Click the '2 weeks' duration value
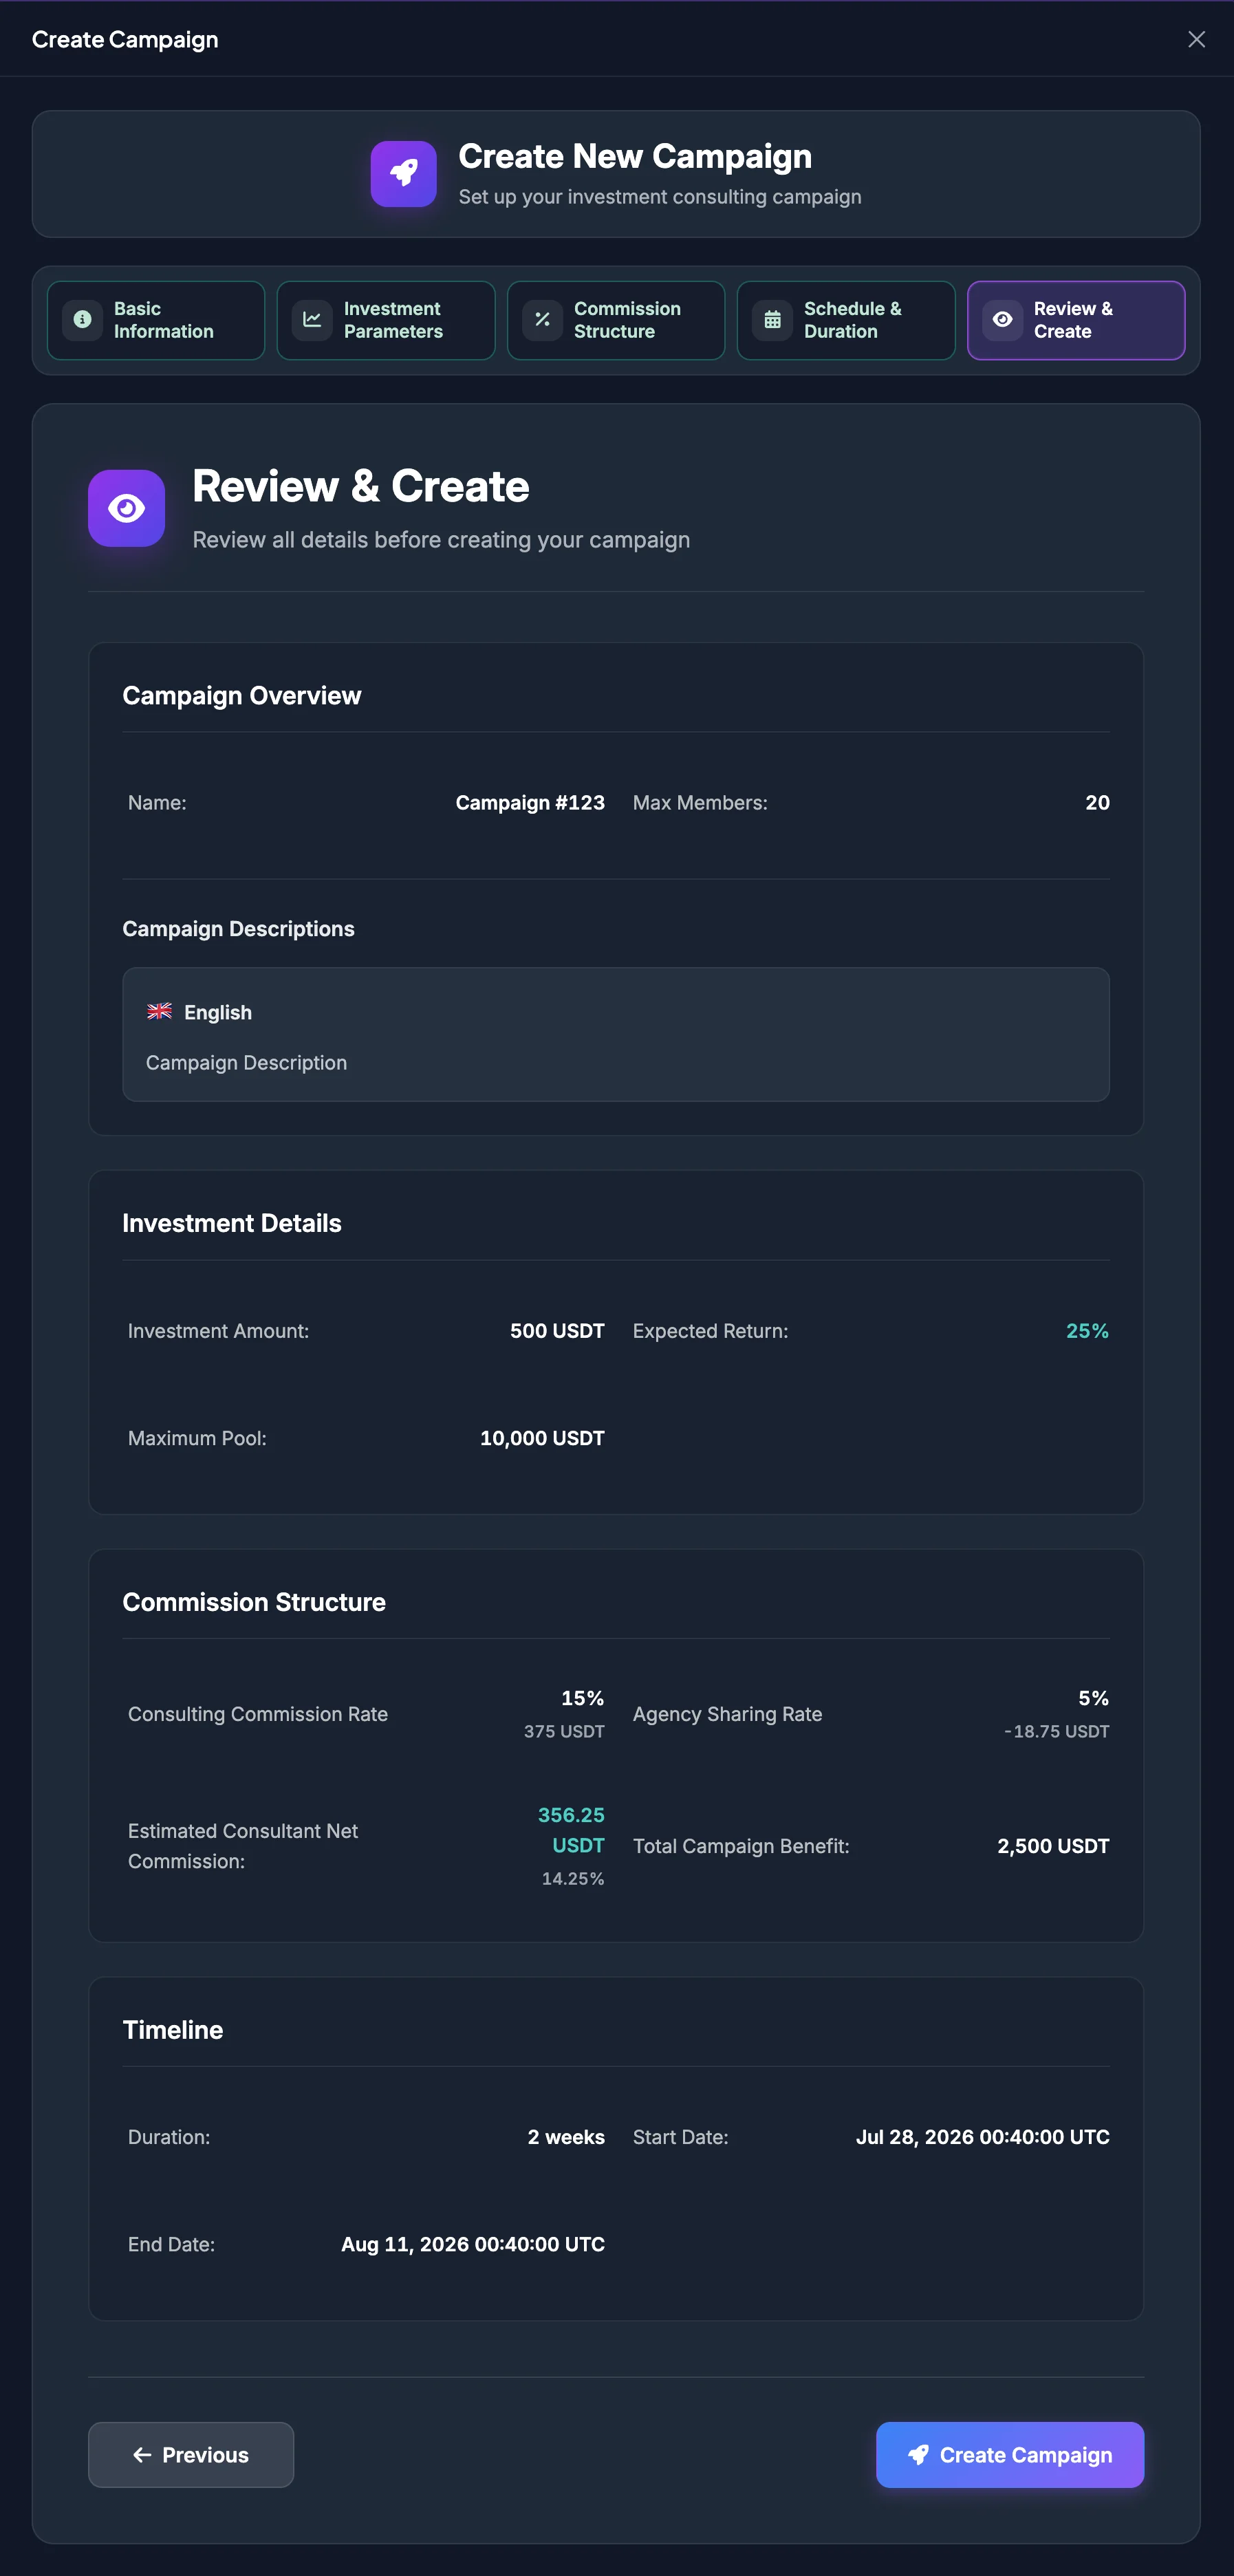The height and width of the screenshot is (2576, 1234). (x=566, y=2137)
